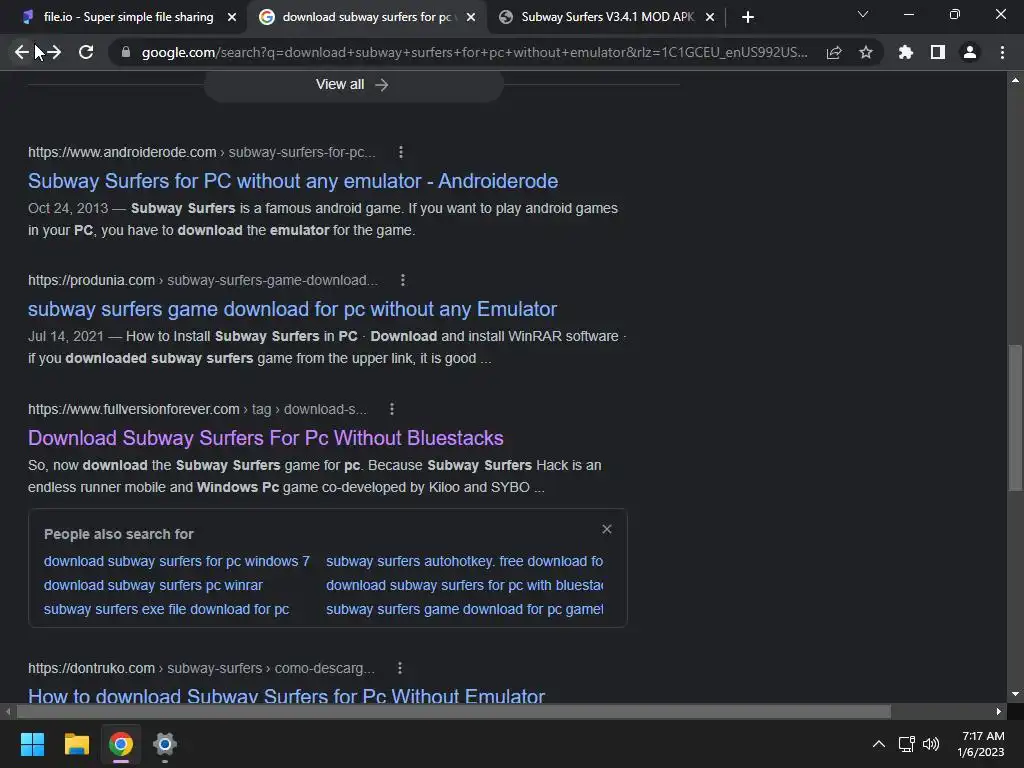Show hidden system tray icons
1024x768 pixels.
[879, 744]
